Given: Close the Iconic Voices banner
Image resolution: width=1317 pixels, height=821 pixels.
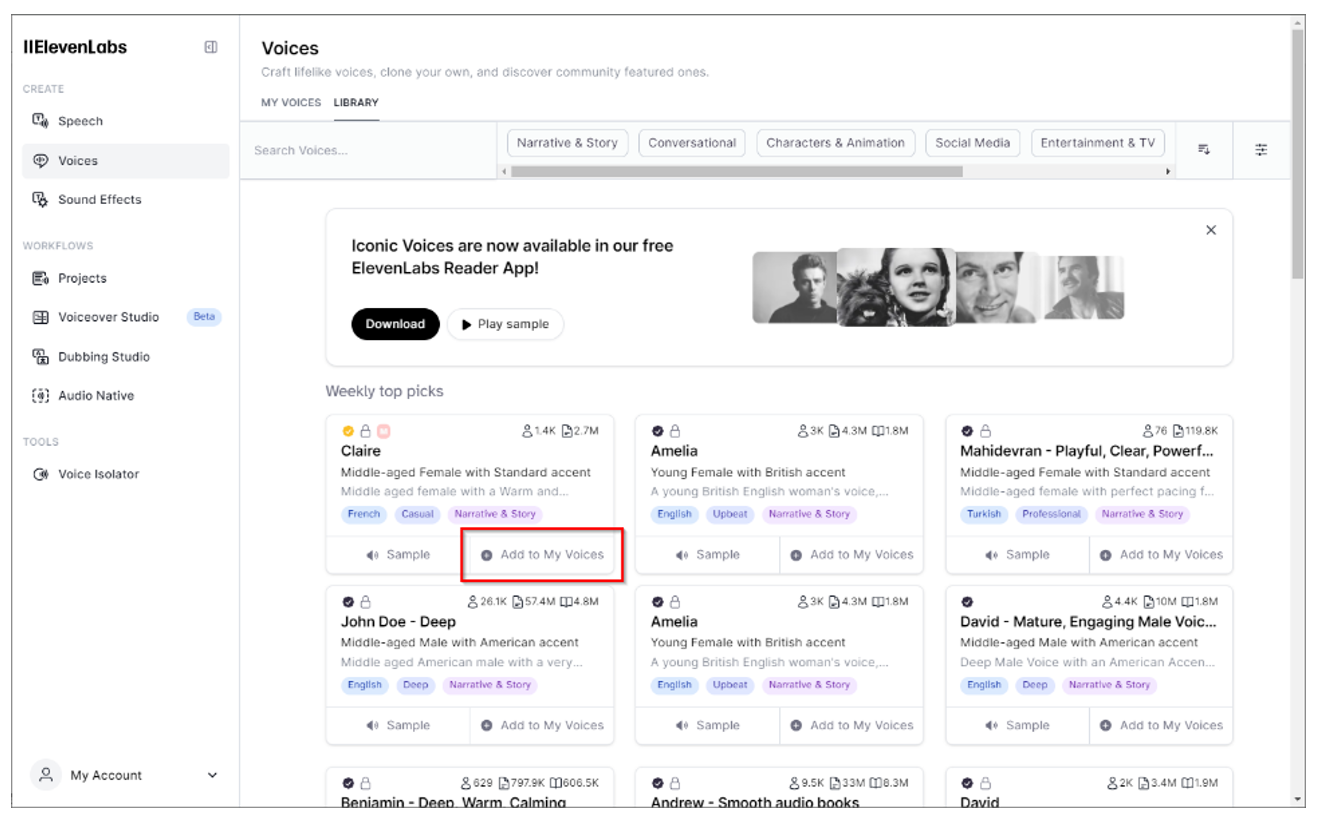Looking at the screenshot, I should 1211,230.
